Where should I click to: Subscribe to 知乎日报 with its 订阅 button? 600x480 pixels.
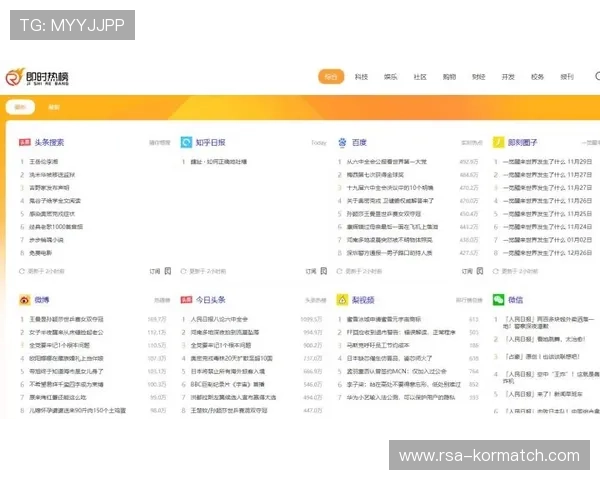coord(316,271)
